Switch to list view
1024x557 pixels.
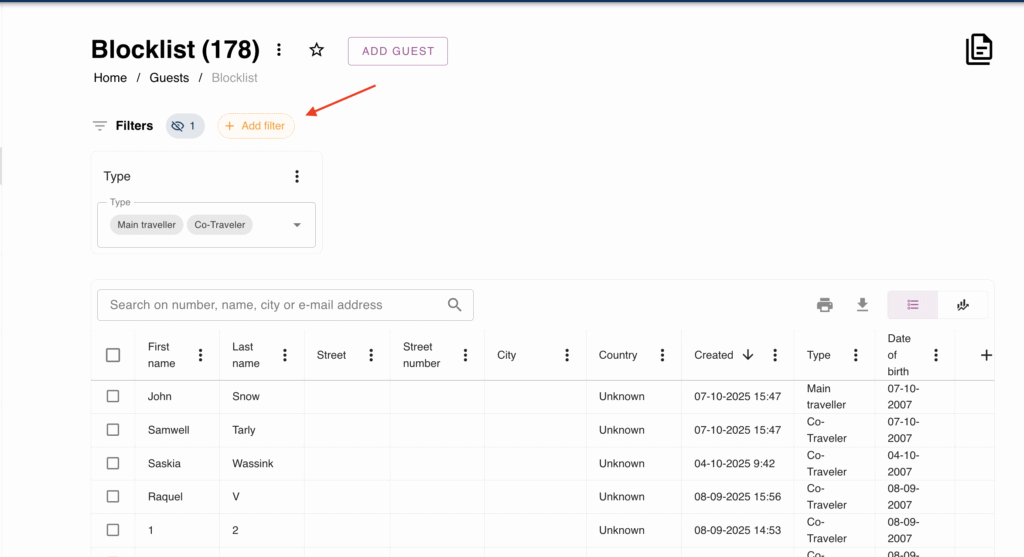tap(913, 305)
